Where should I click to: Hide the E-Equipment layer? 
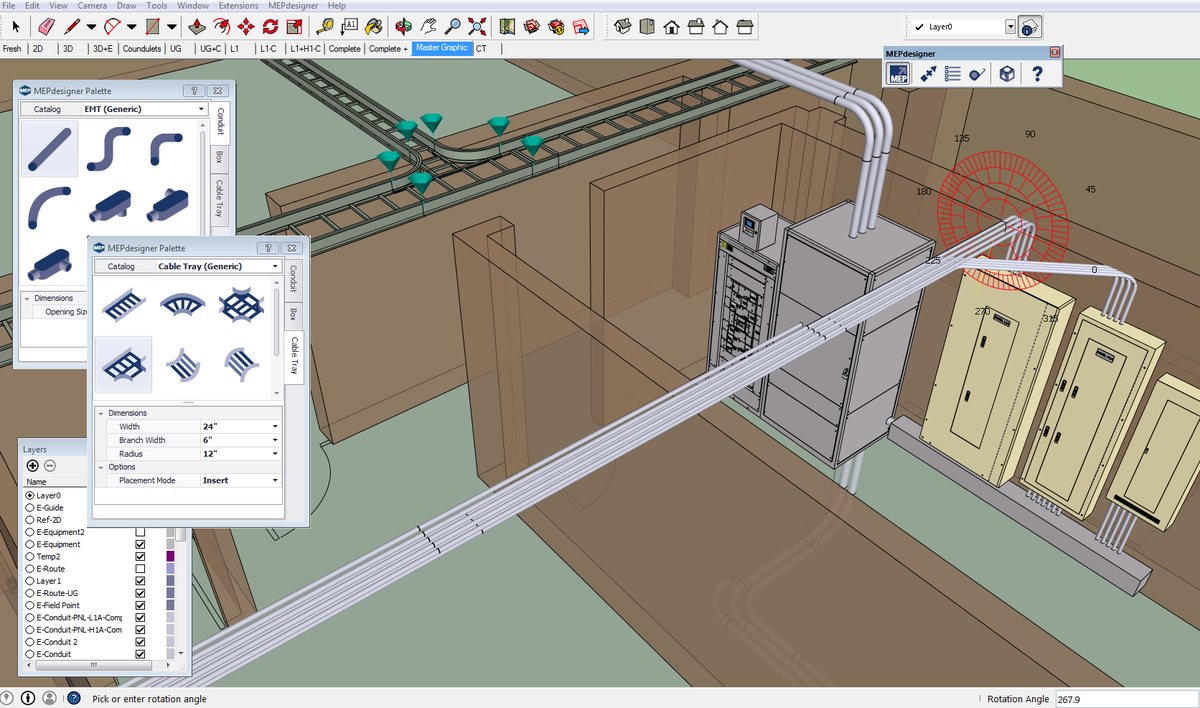tap(140, 544)
